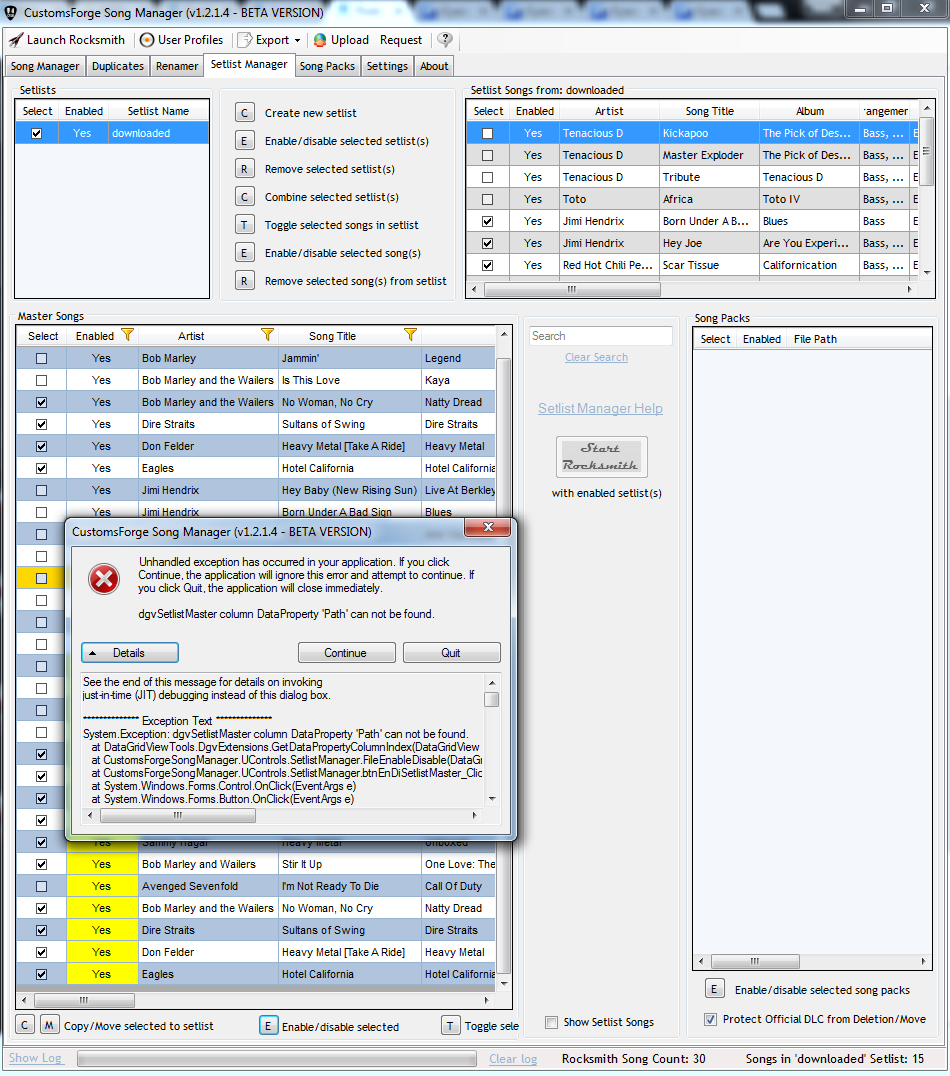950x1076 pixels.
Task: Click Enable/disable selected song(s) icon
Action: coord(244,253)
